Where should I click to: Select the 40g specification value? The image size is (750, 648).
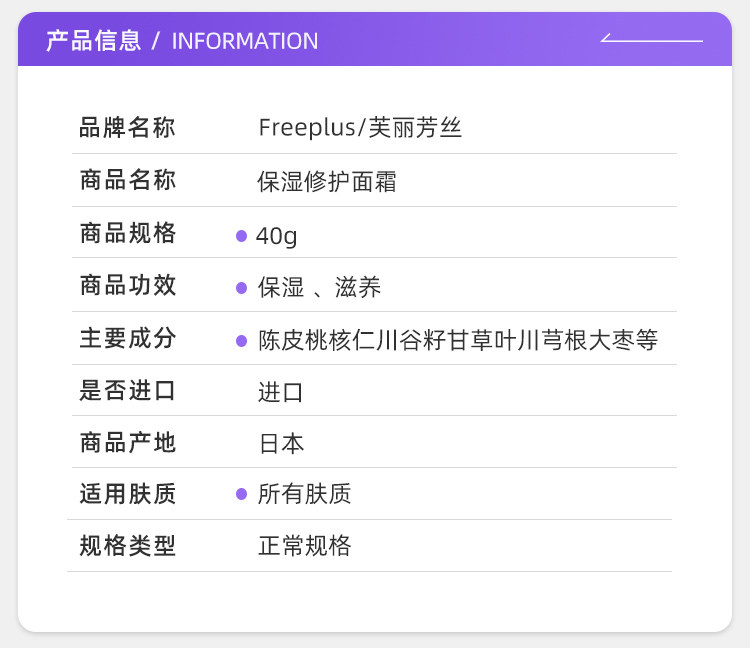277,236
